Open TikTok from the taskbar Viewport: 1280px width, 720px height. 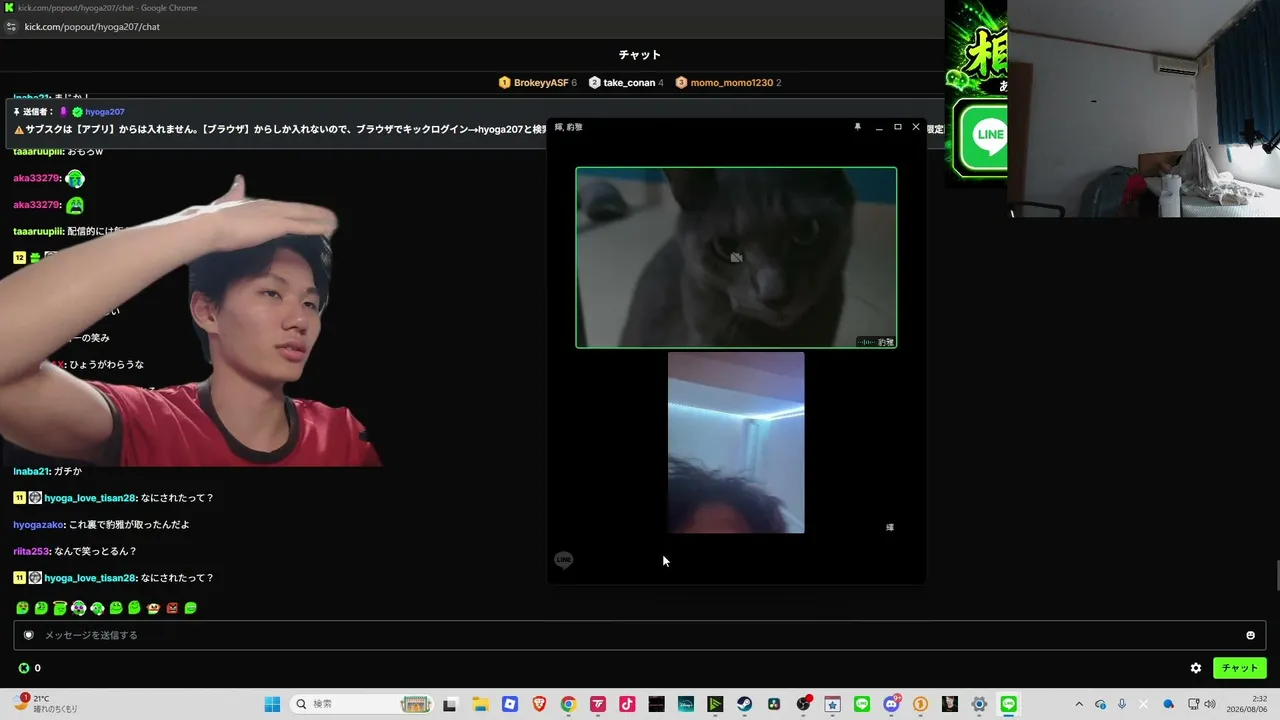pos(627,704)
